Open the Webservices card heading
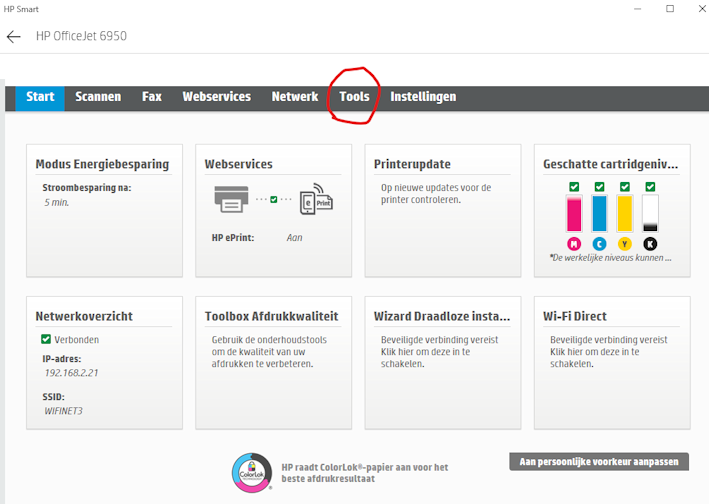This screenshot has height=504, width=709. [x=238, y=164]
